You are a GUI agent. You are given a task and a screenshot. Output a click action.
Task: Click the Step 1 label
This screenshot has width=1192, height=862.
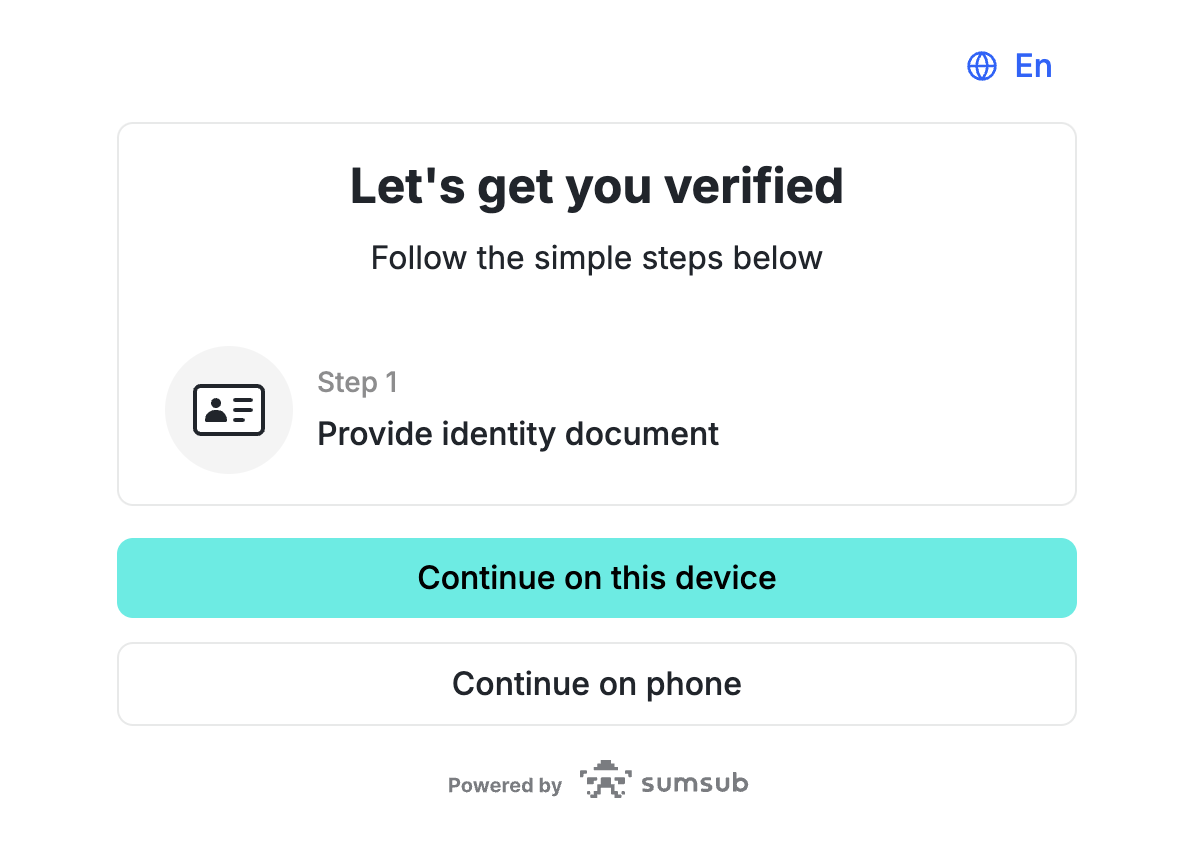(357, 382)
